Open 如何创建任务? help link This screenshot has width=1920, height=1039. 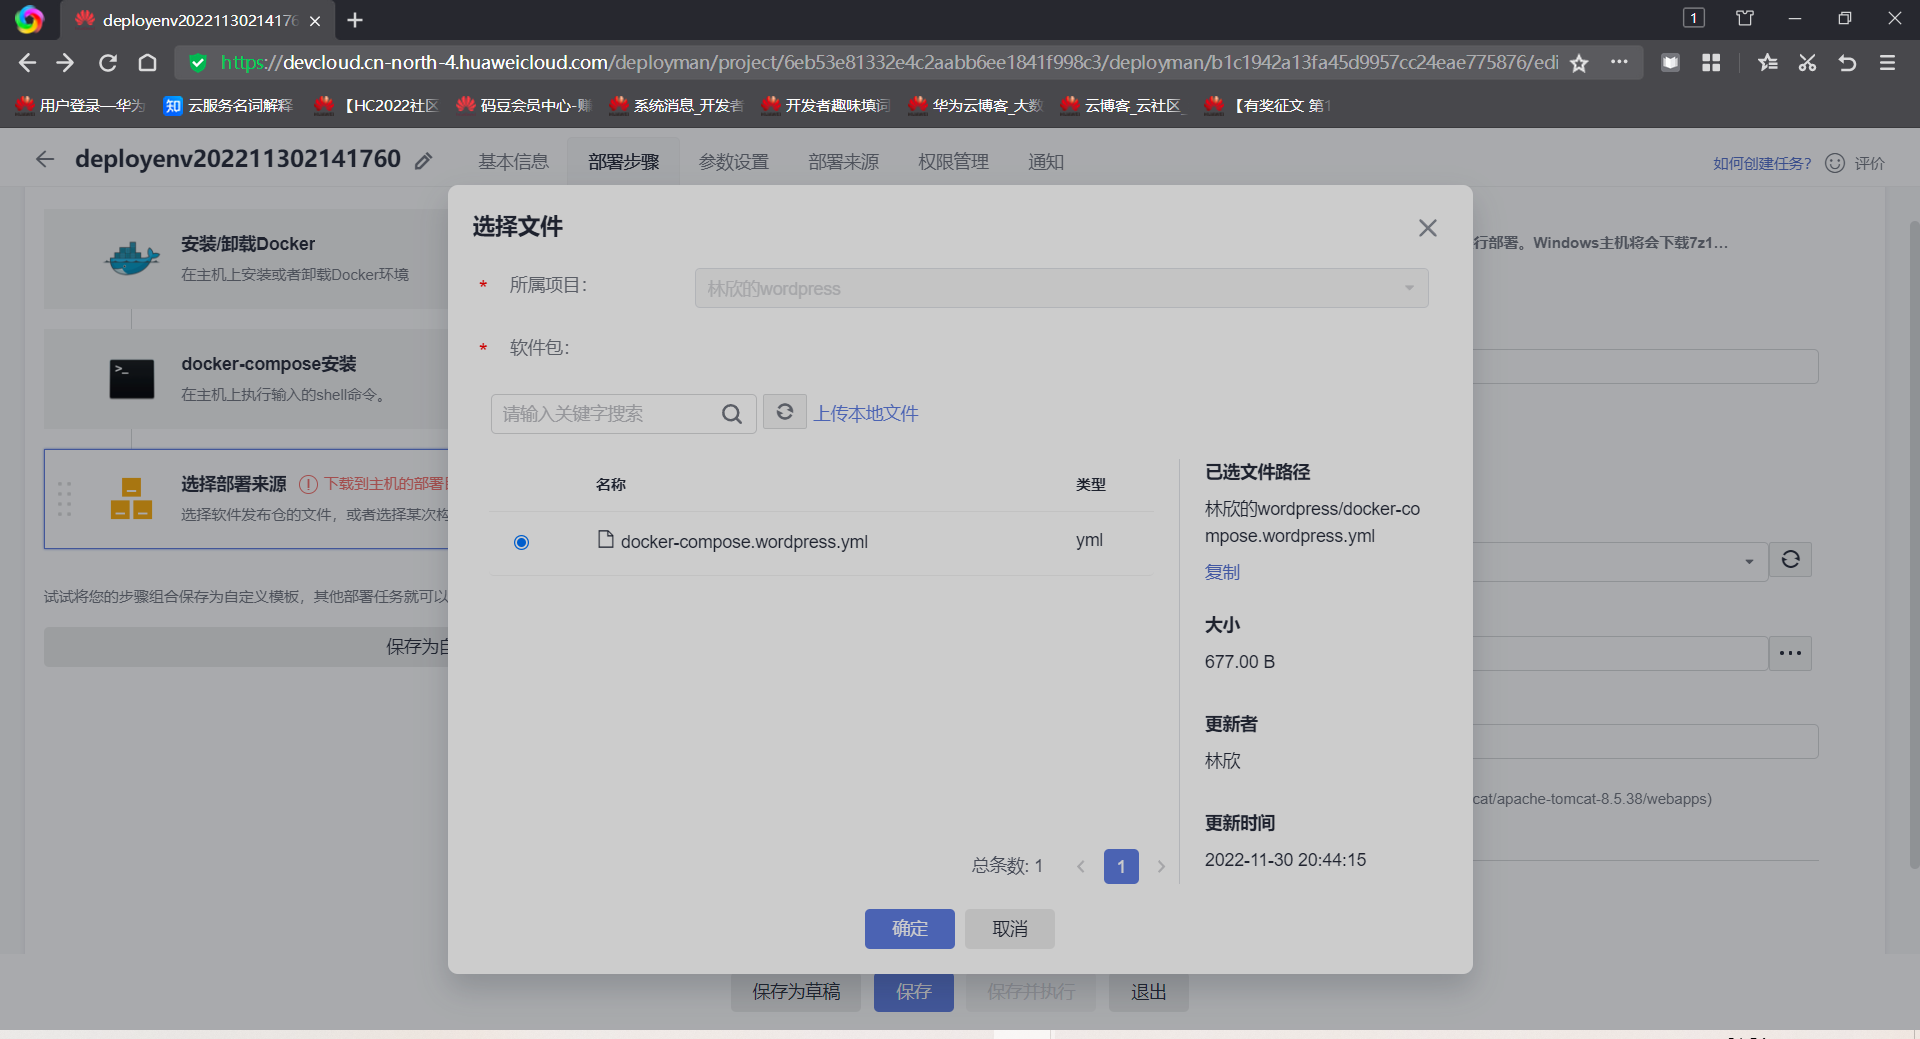(x=1762, y=163)
